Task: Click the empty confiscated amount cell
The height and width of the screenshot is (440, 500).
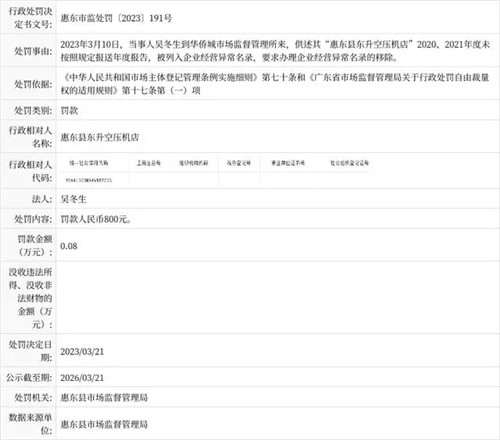Action: [x=278, y=298]
